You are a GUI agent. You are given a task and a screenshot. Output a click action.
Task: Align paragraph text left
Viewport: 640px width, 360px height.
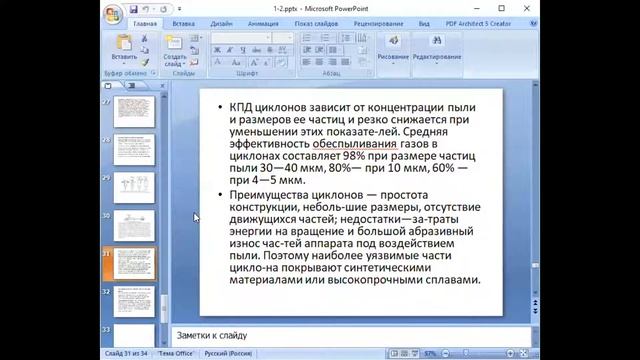(307, 62)
